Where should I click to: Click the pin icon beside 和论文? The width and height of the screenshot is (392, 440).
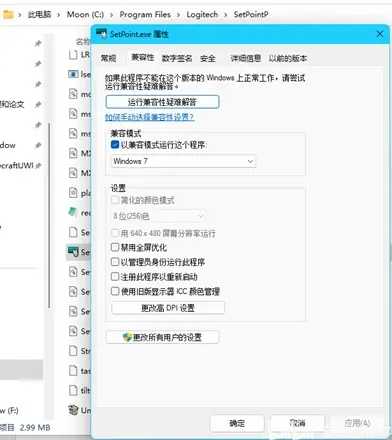pyautogui.click(x=38, y=104)
